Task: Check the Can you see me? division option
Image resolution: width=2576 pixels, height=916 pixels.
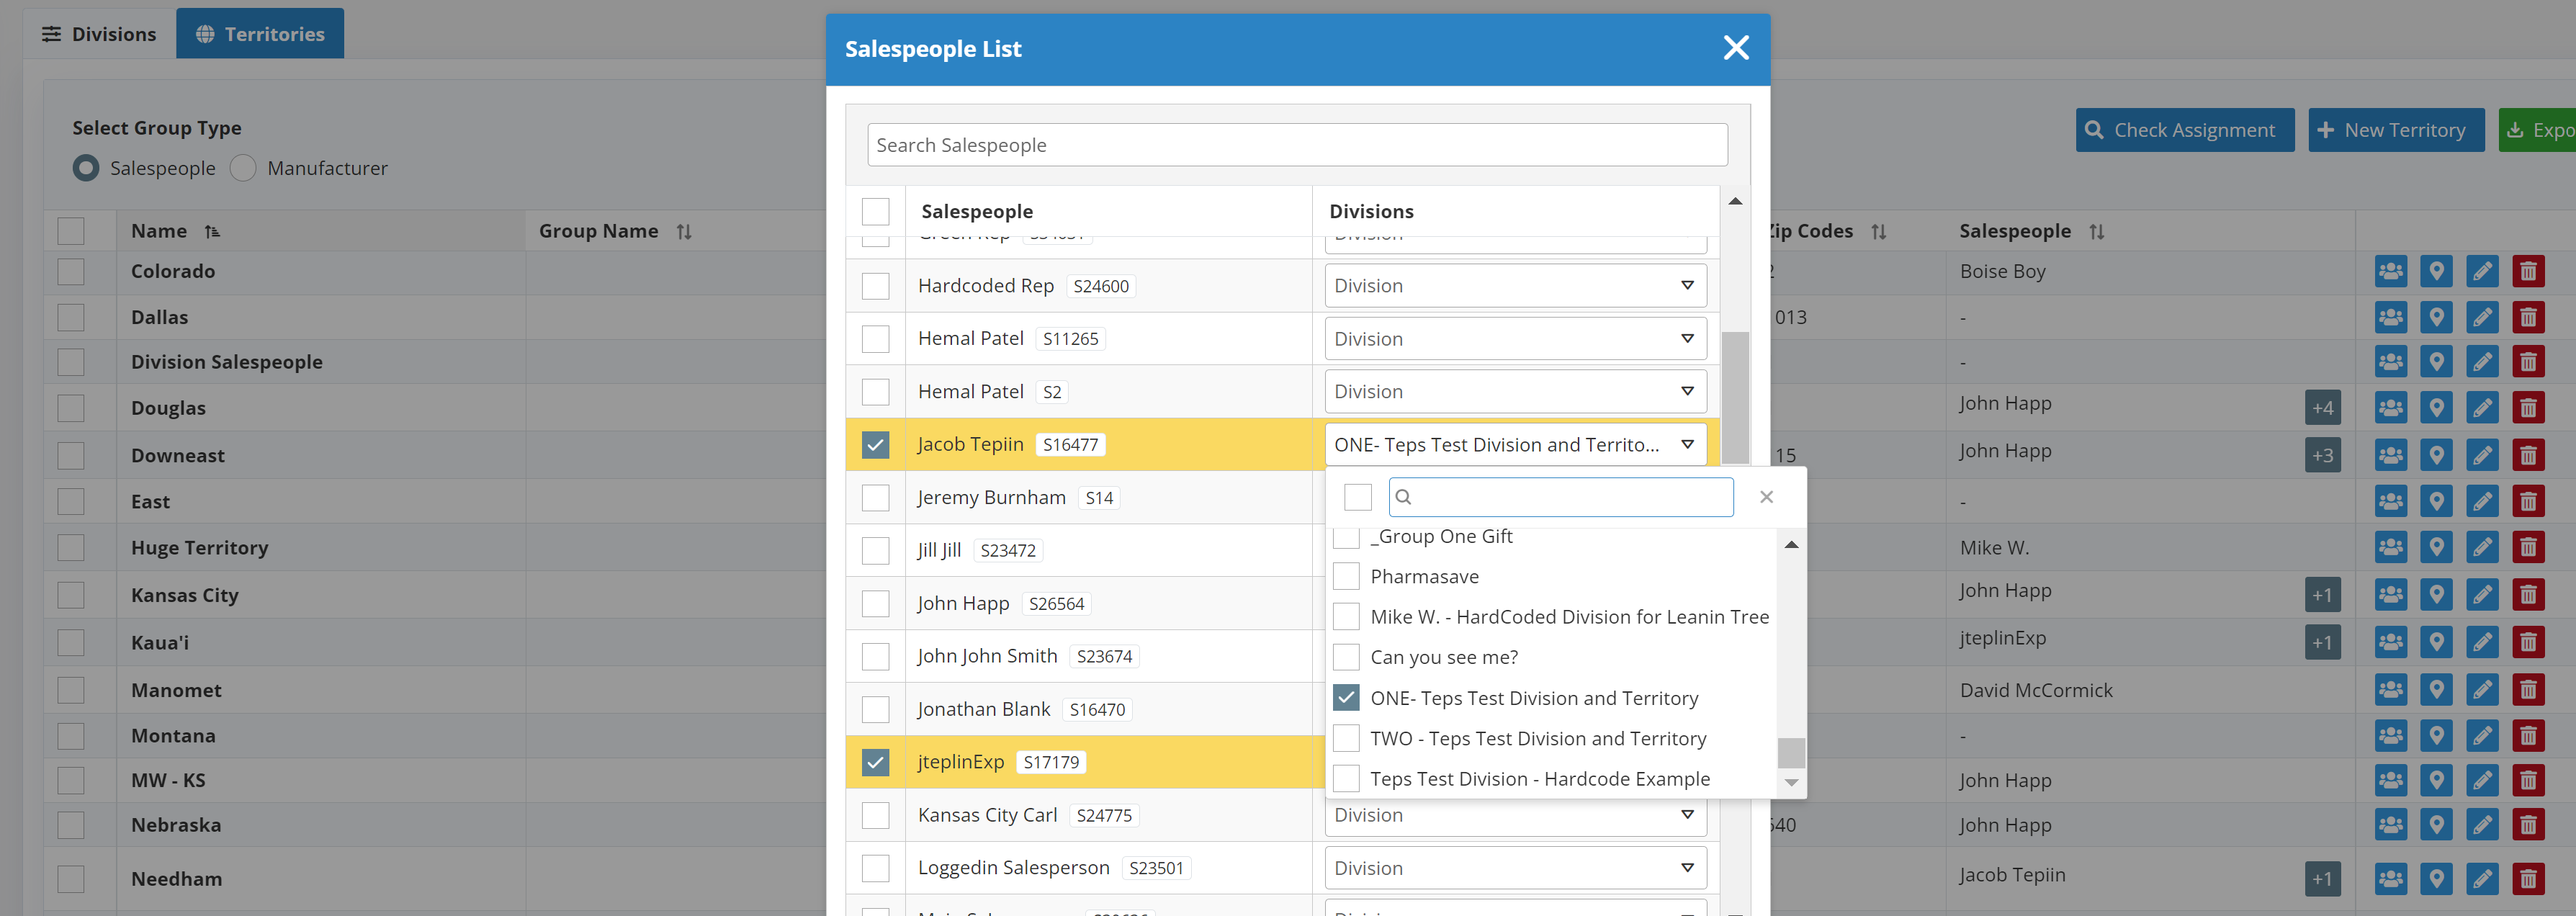Action: pyautogui.click(x=1346, y=657)
